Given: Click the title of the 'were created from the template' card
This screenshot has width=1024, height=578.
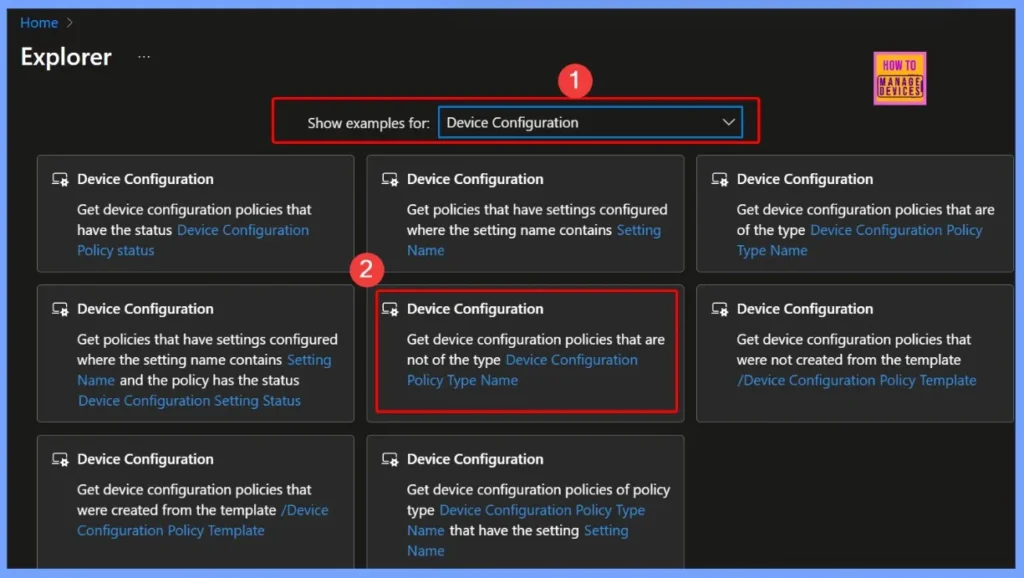Looking at the screenshot, I should pyautogui.click(x=145, y=459).
